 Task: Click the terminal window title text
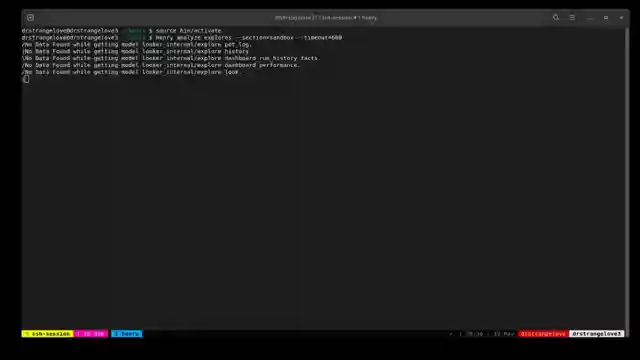(x=326, y=18)
